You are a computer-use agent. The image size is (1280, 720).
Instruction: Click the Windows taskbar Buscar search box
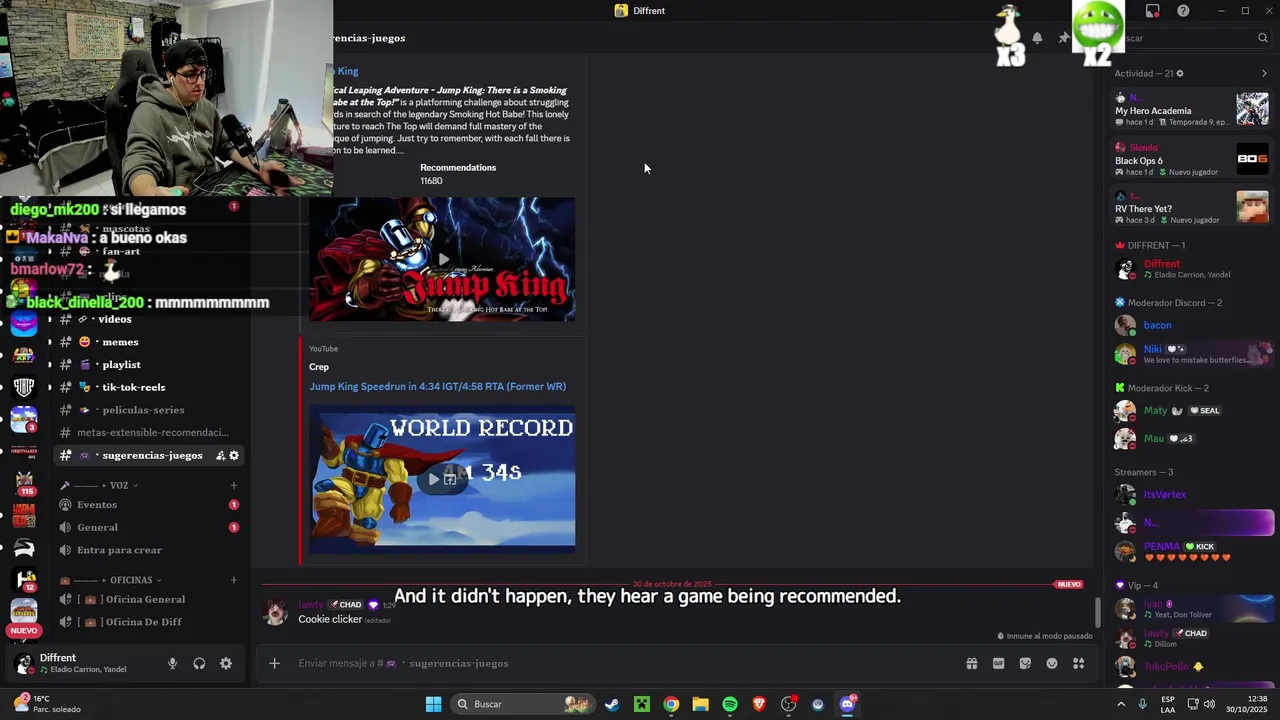(521, 704)
